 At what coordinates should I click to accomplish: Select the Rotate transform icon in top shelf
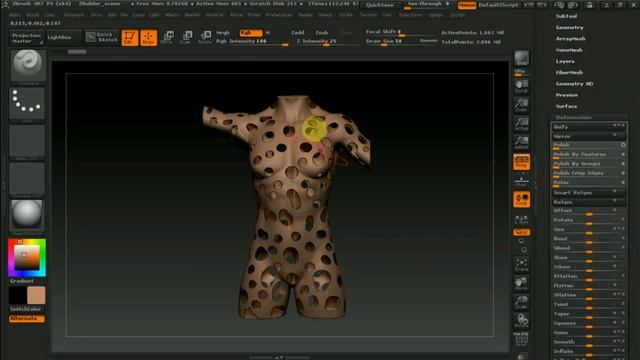tap(205, 38)
